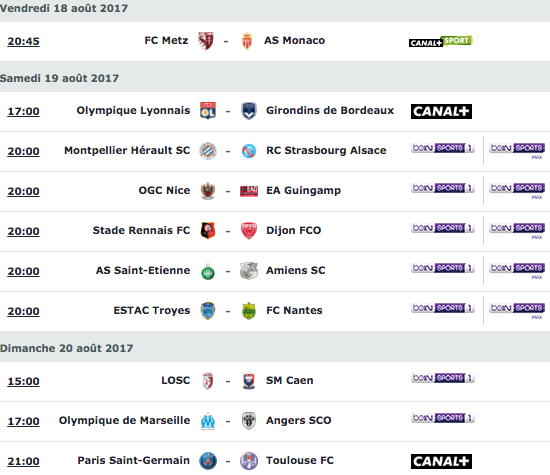Click the Olympique de Marseille logo
Viewport: 550px width, 475px height.
click(x=208, y=421)
